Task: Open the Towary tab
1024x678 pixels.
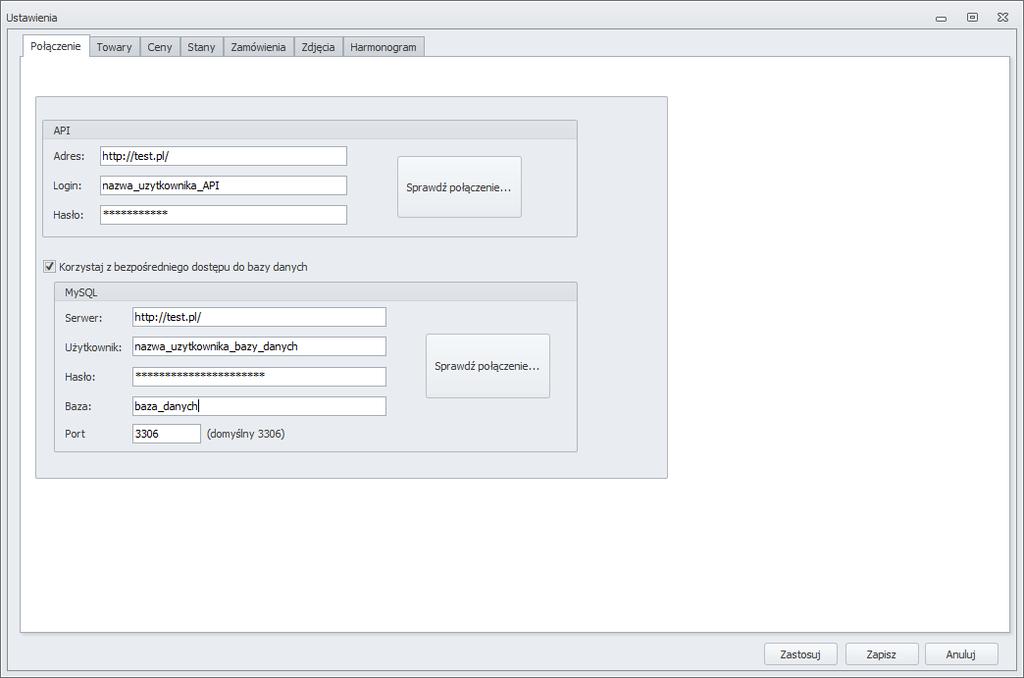Action: point(114,47)
